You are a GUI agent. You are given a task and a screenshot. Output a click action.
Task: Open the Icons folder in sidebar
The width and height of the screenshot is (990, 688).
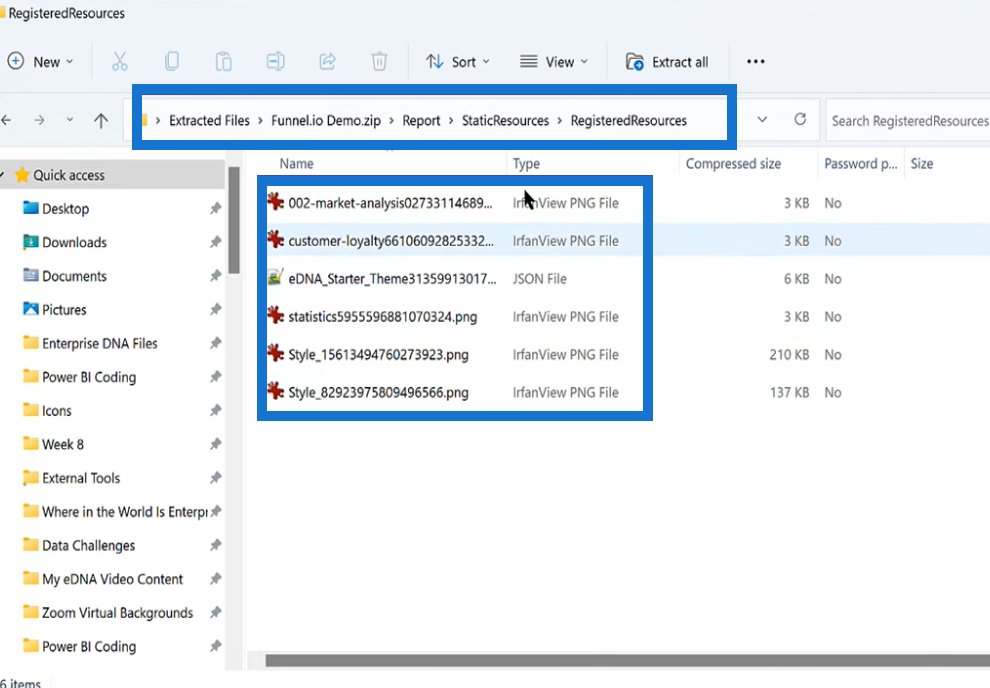(56, 411)
